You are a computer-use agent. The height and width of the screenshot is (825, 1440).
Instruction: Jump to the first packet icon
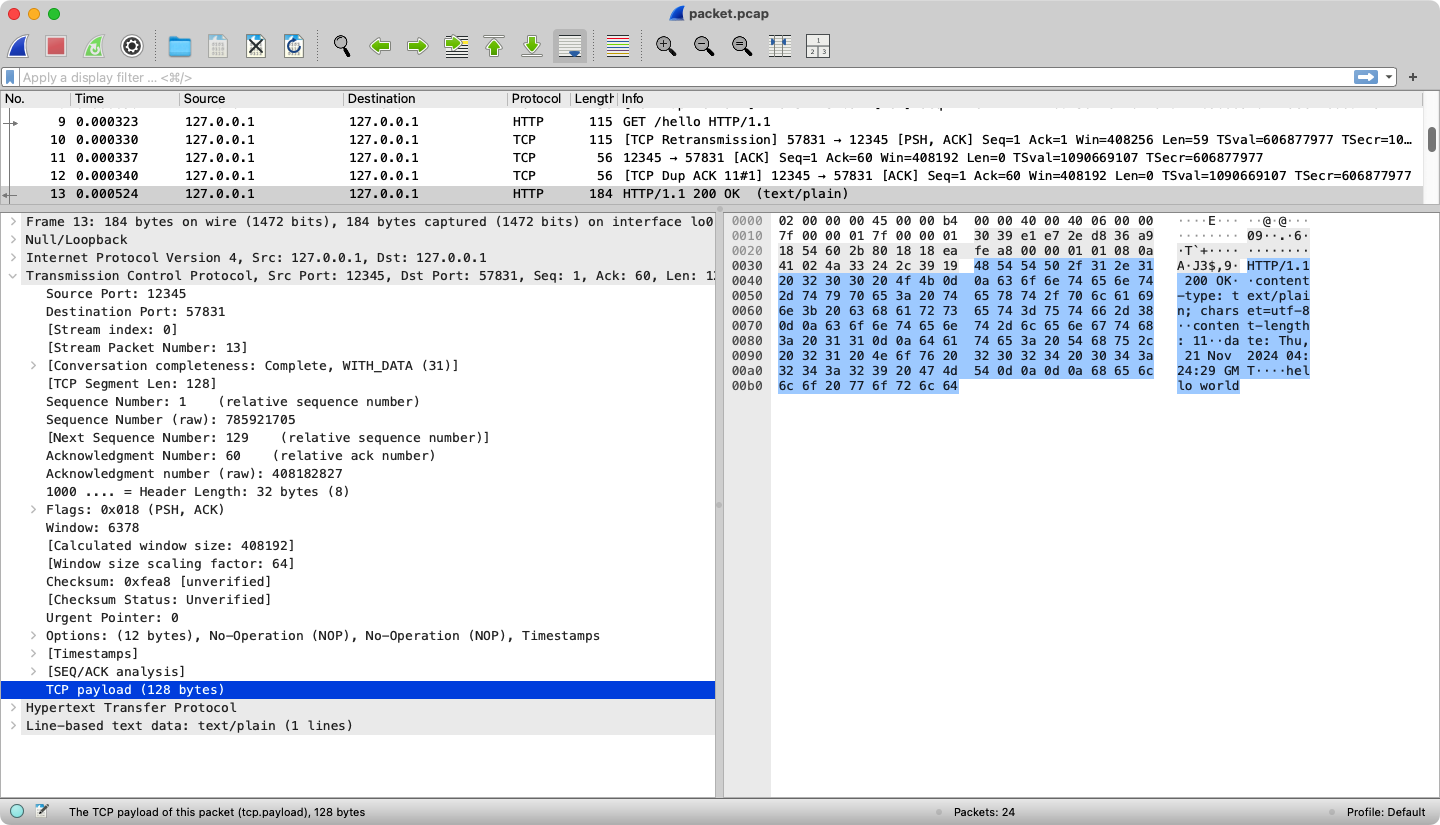tap(494, 46)
